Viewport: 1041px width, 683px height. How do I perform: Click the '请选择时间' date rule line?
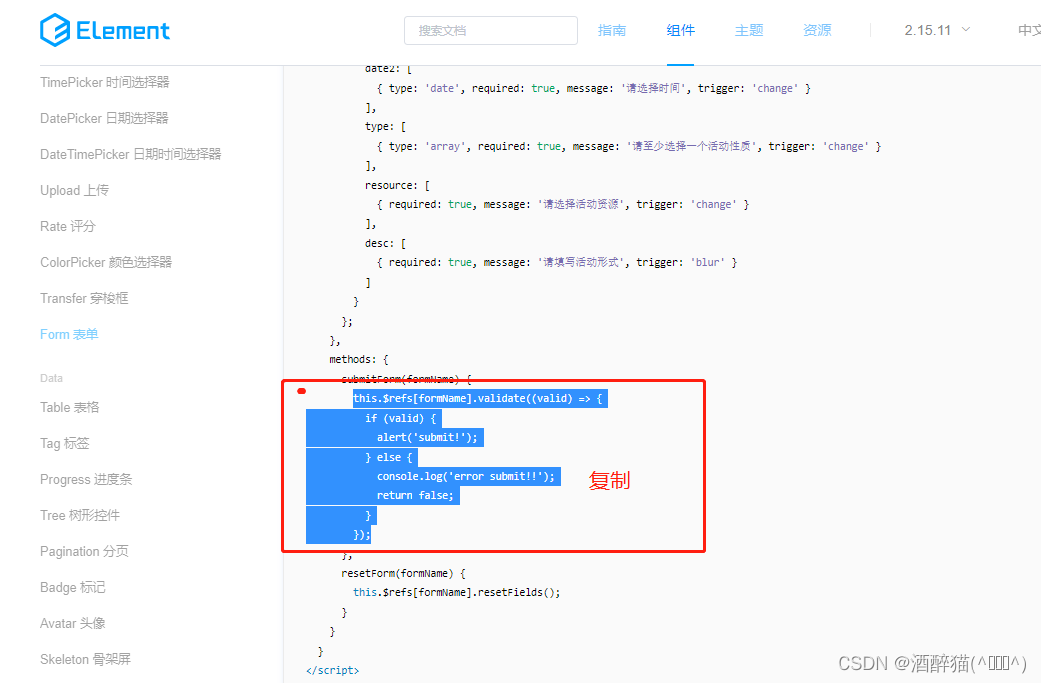click(x=594, y=88)
